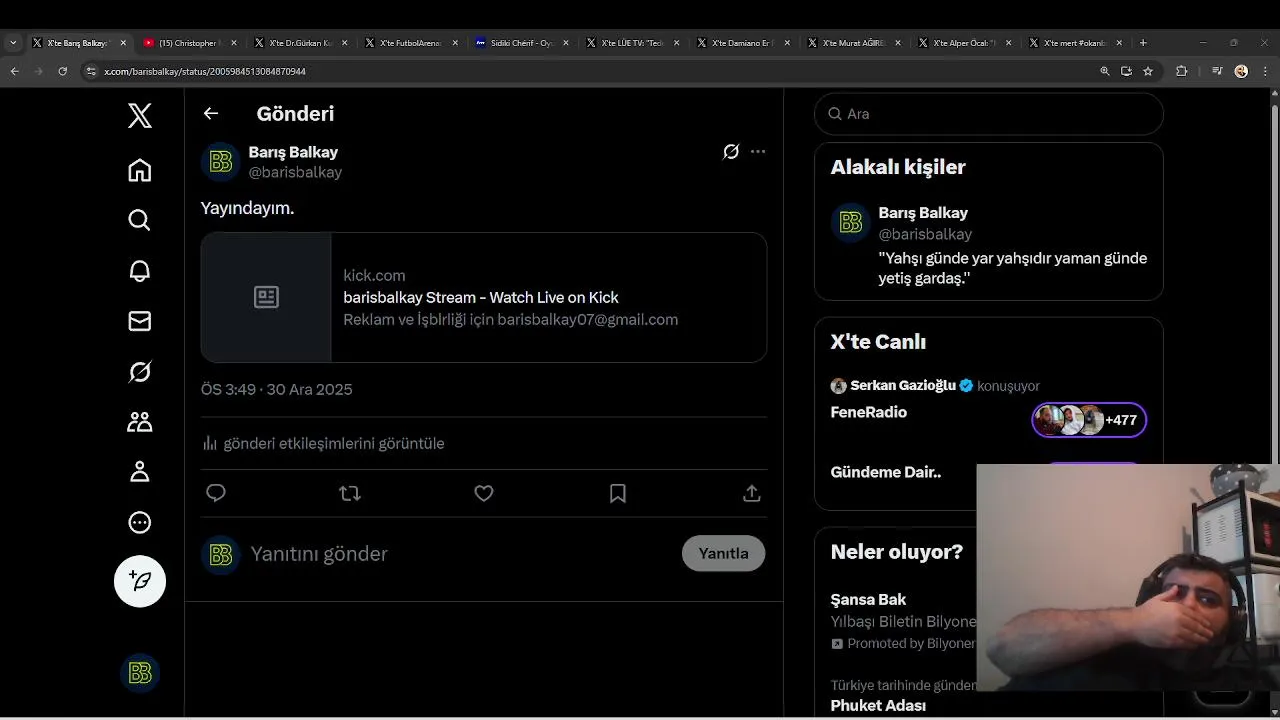The width and height of the screenshot is (1280, 720).
Task: Open 'Şansa Bak' trending item
Action: 868,600
